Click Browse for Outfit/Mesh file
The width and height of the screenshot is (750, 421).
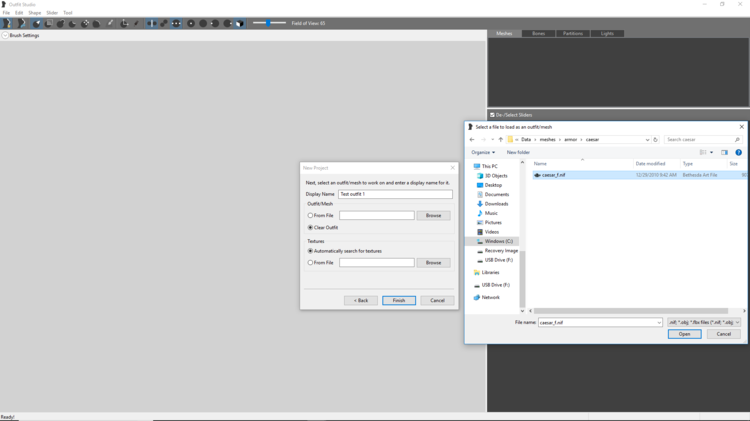tap(433, 215)
